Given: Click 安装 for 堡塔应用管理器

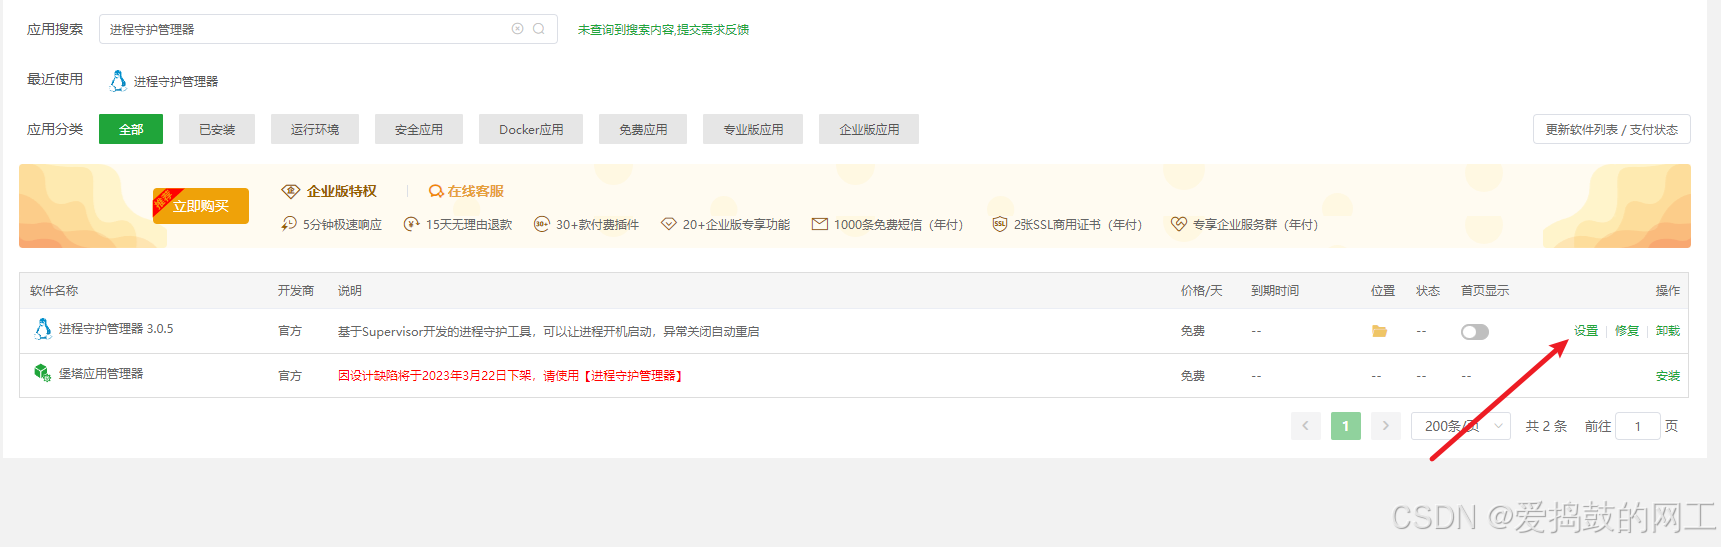Looking at the screenshot, I should point(1668,376).
